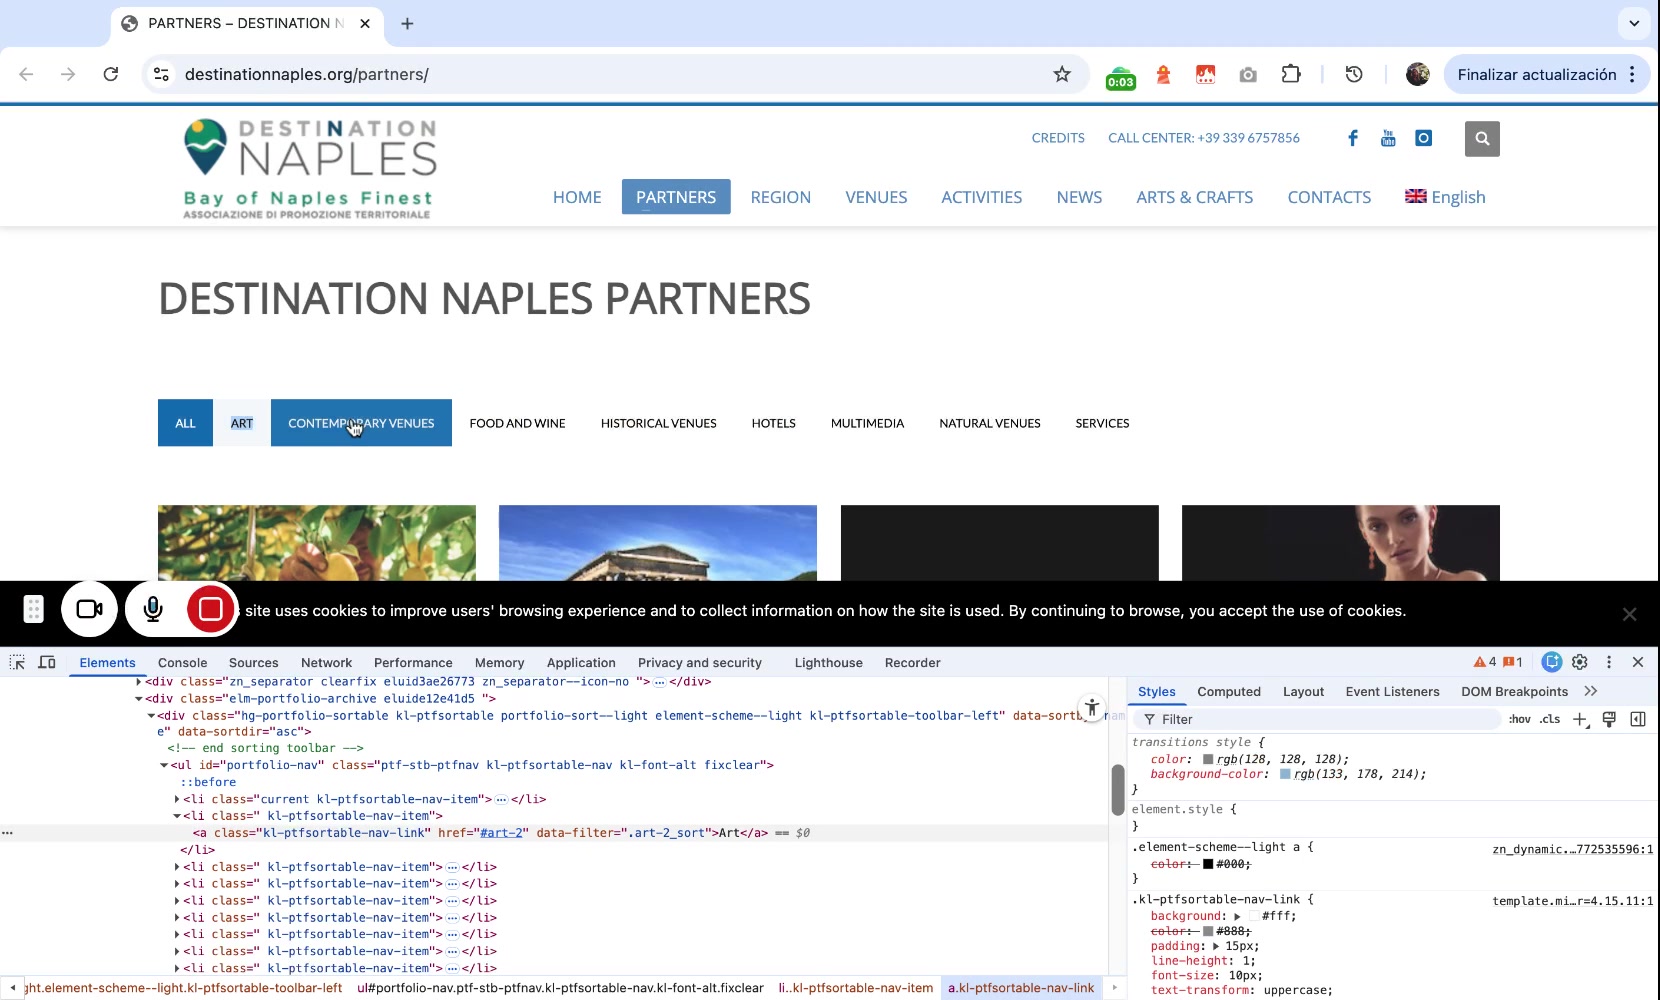The image size is (1660, 1000).
Task: Toggle the recorder camera button
Action: point(90,609)
